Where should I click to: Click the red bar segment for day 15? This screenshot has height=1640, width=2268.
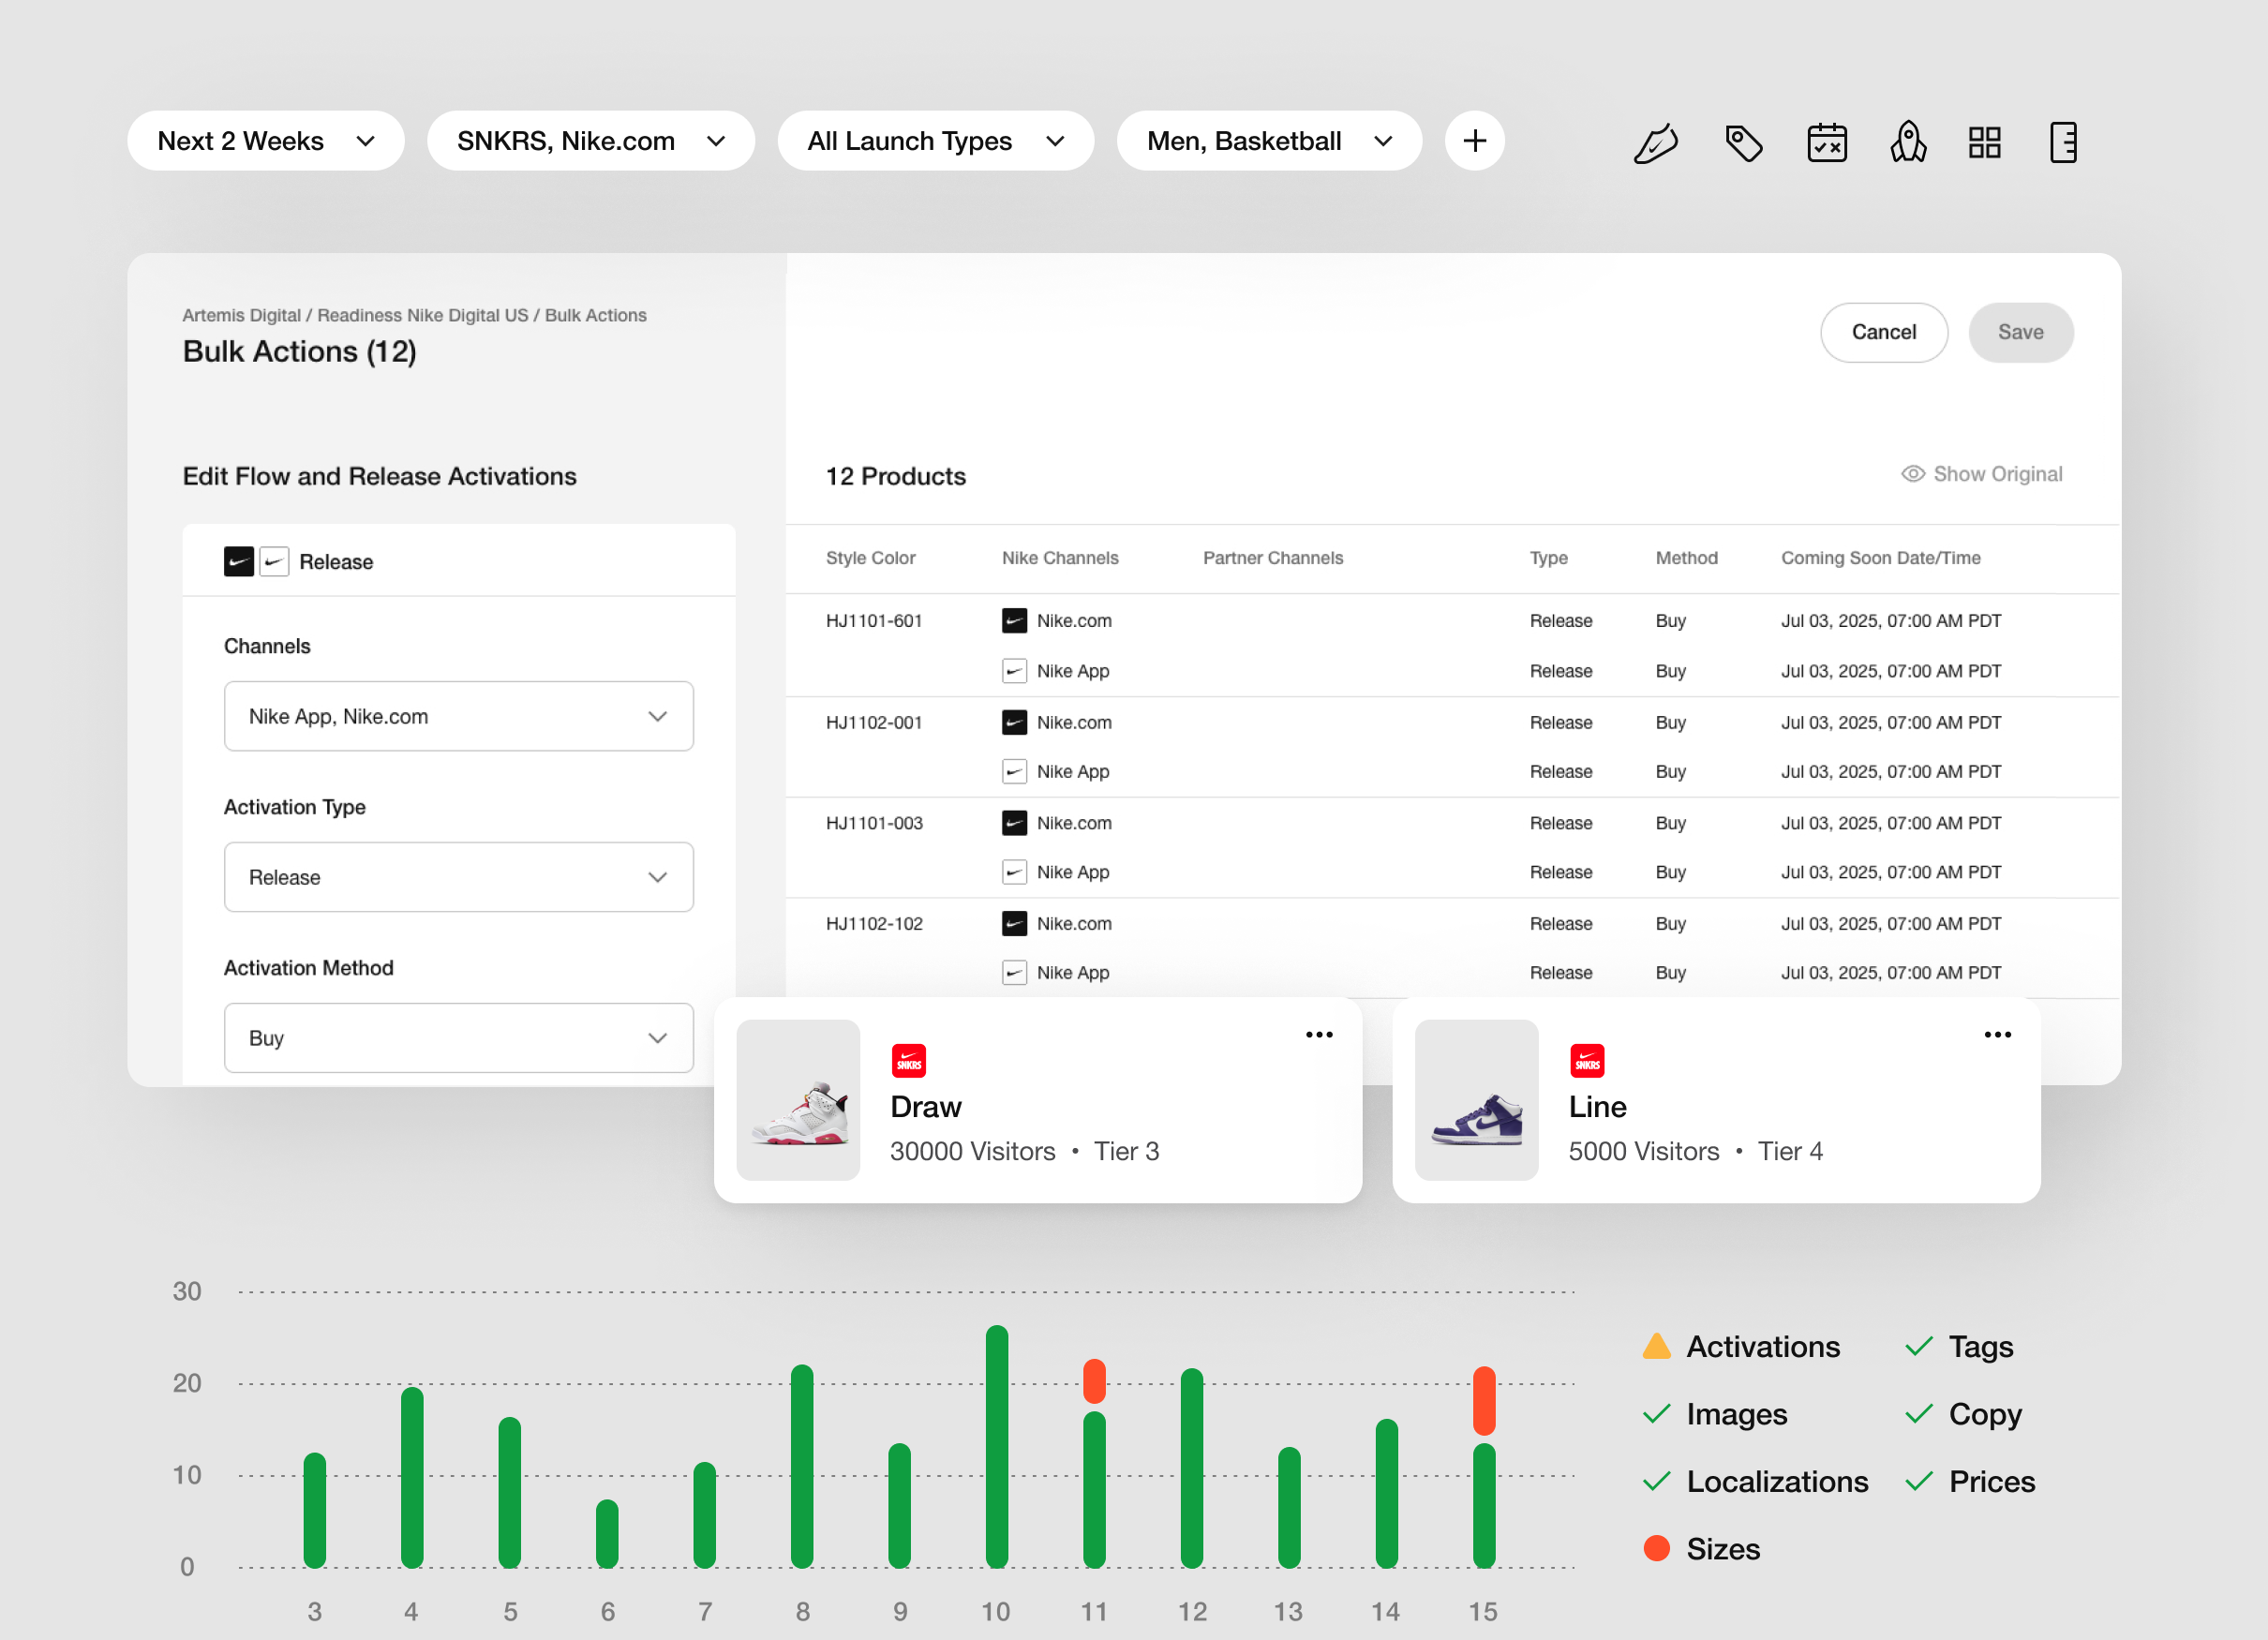[x=1484, y=1401]
